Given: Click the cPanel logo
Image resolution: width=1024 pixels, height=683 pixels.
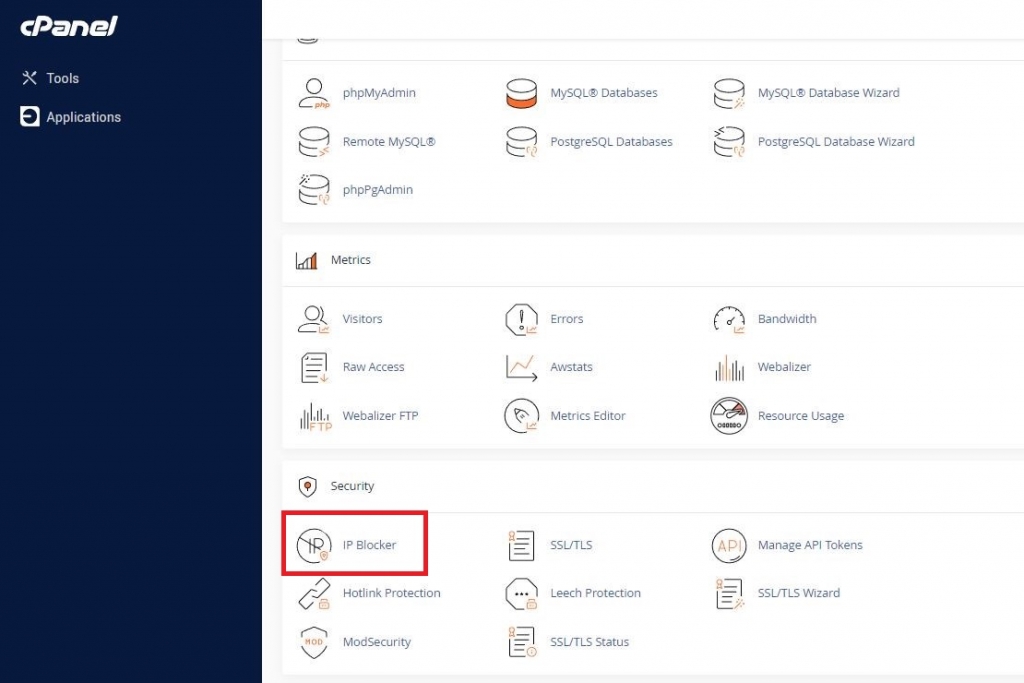Looking at the screenshot, I should pos(69,26).
